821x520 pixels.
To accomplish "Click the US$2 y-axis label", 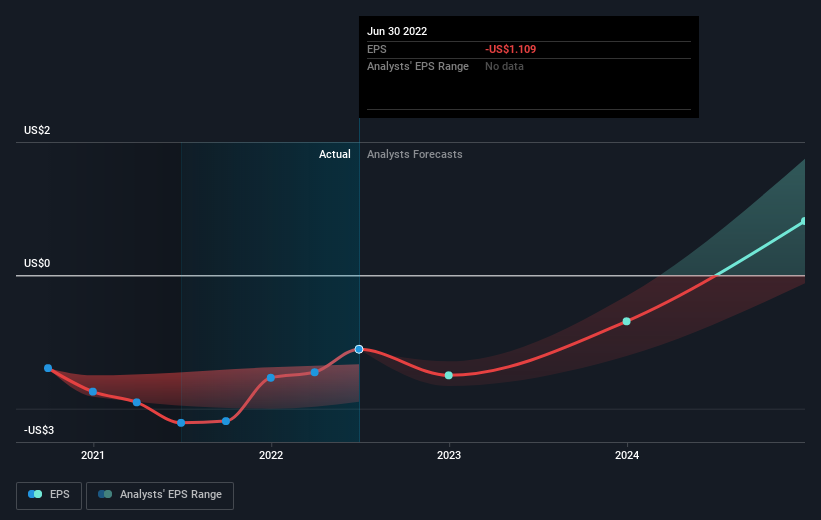I will (37, 130).
